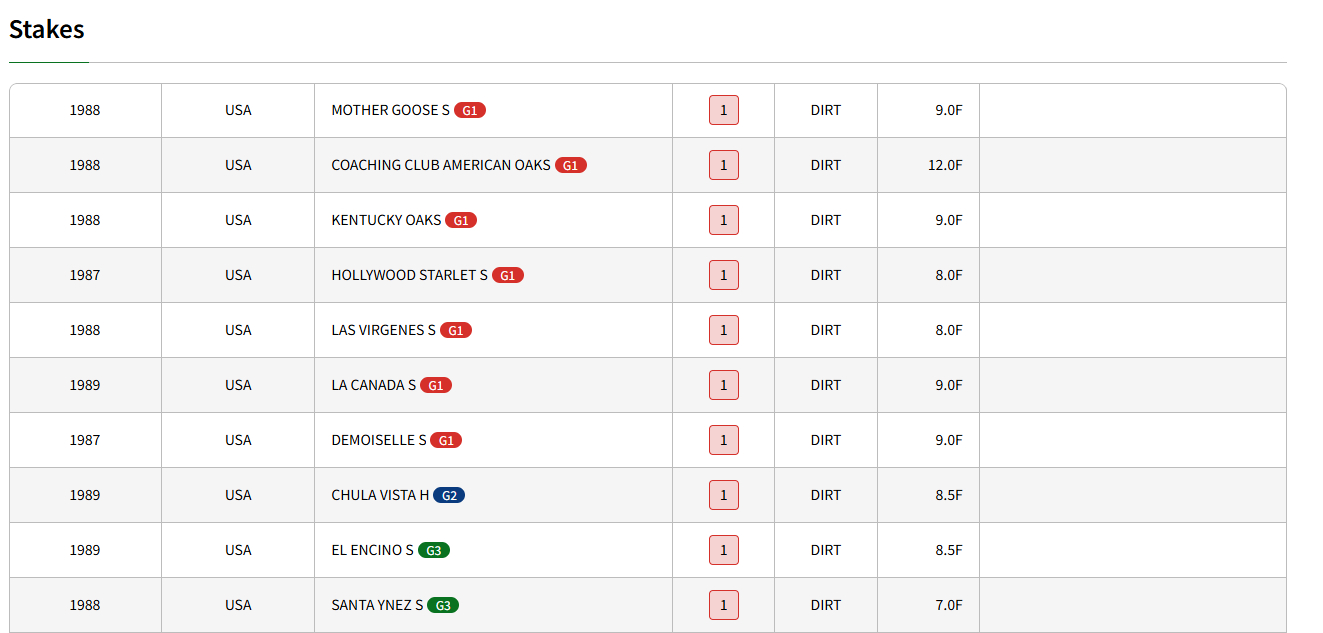The width and height of the screenshot is (1323, 633).
Task: Select the Stakes section heading
Action: click(47, 29)
